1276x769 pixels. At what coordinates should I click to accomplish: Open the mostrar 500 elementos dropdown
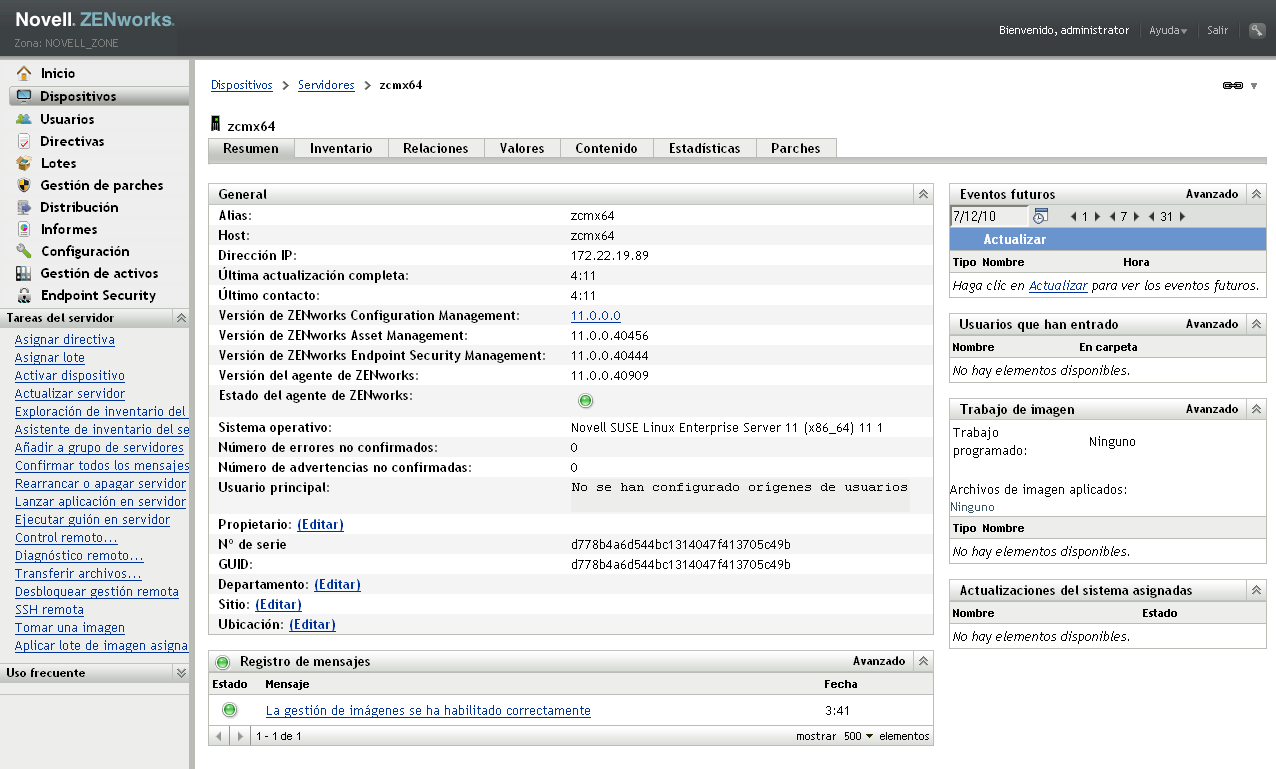pyautogui.click(x=856, y=736)
